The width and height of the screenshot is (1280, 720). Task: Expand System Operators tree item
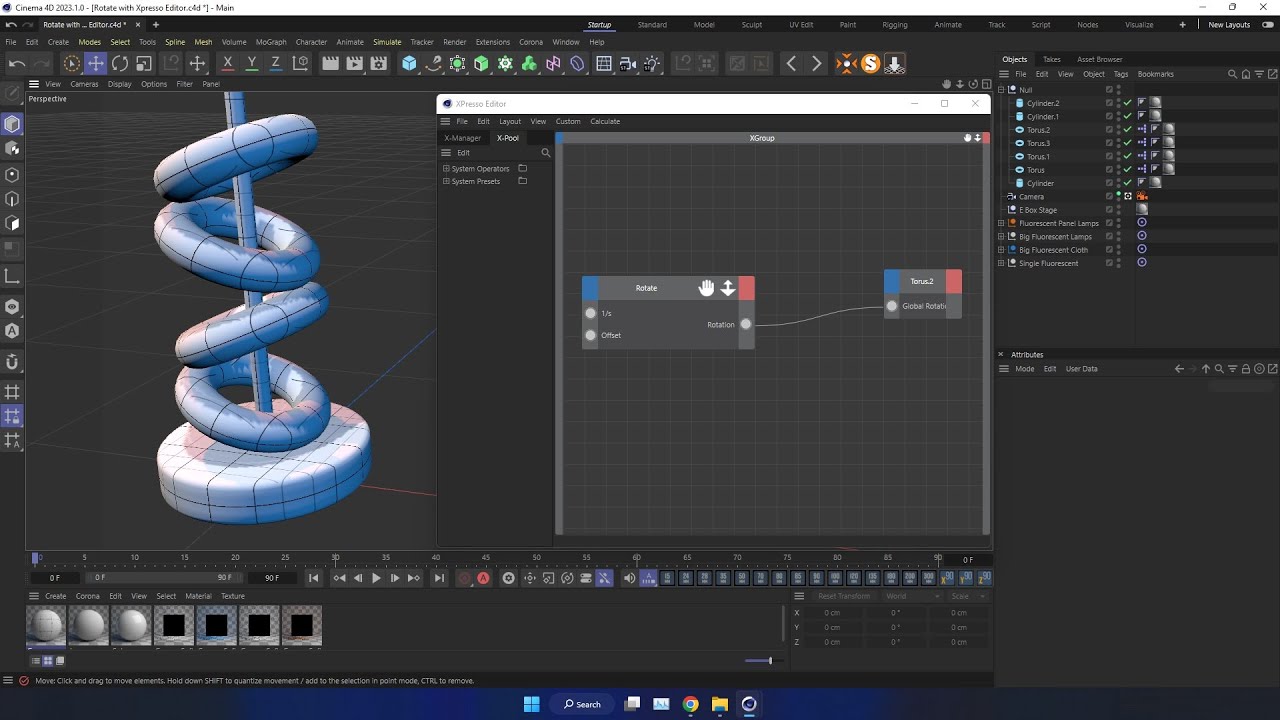pyautogui.click(x=446, y=168)
